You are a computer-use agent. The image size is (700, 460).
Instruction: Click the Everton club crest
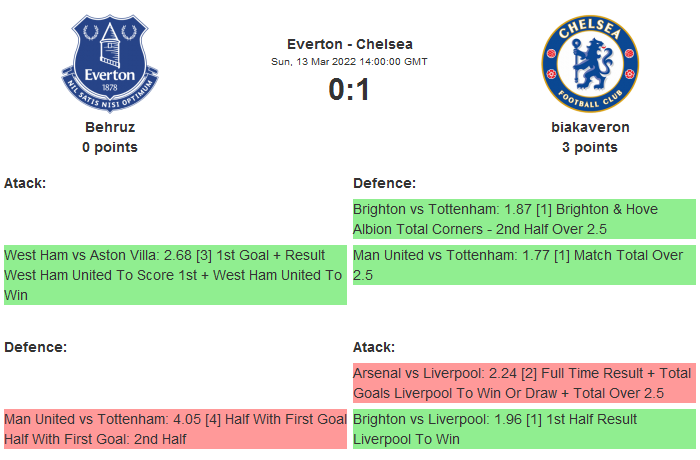point(110,63)
